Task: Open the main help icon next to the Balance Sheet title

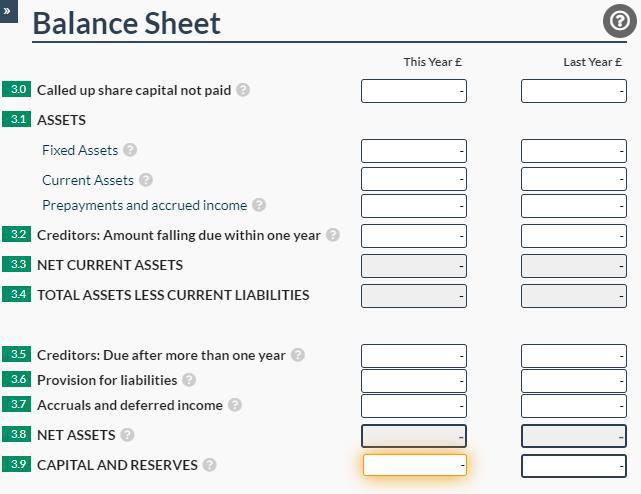Action: point(619,21)
